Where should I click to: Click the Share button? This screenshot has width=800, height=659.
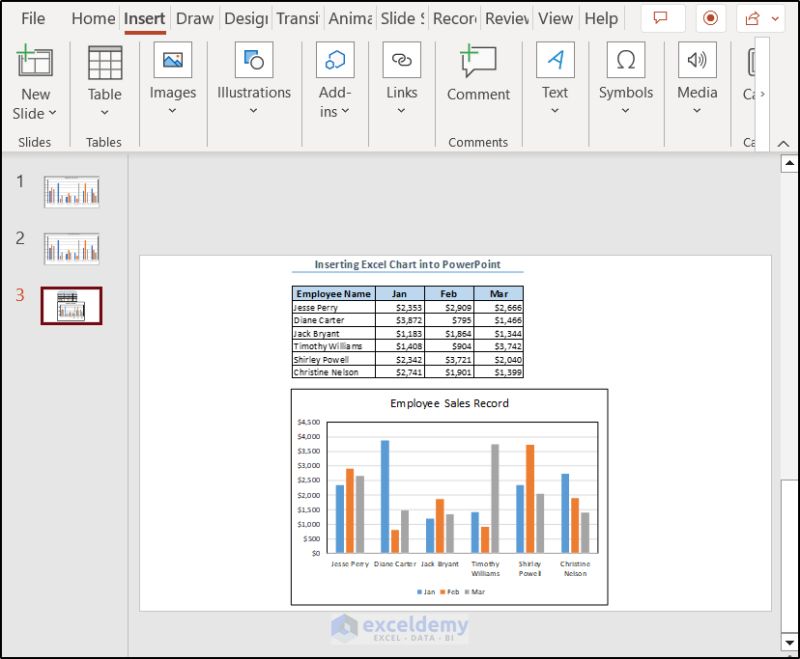point(752,18)
